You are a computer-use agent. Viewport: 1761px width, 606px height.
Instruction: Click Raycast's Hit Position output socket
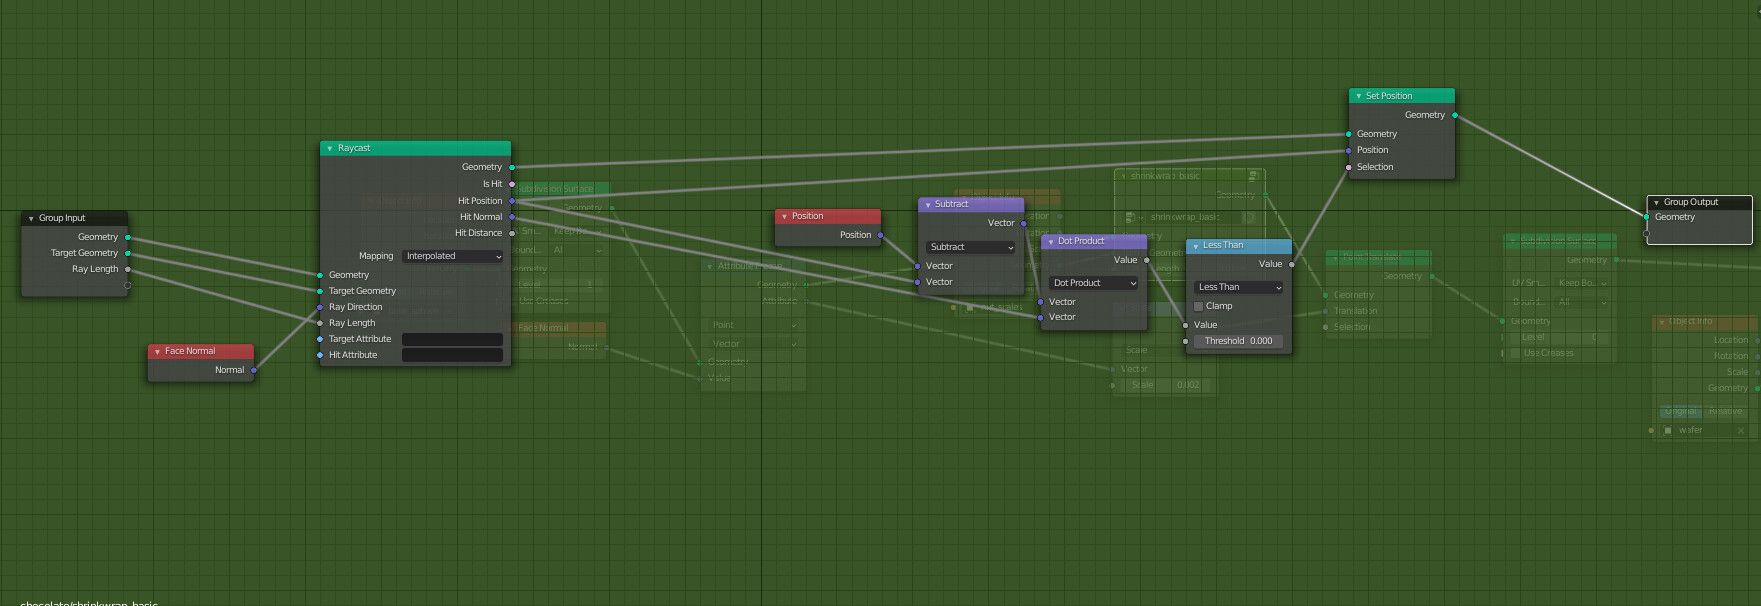pyautogui.click(x=512, y=201)
